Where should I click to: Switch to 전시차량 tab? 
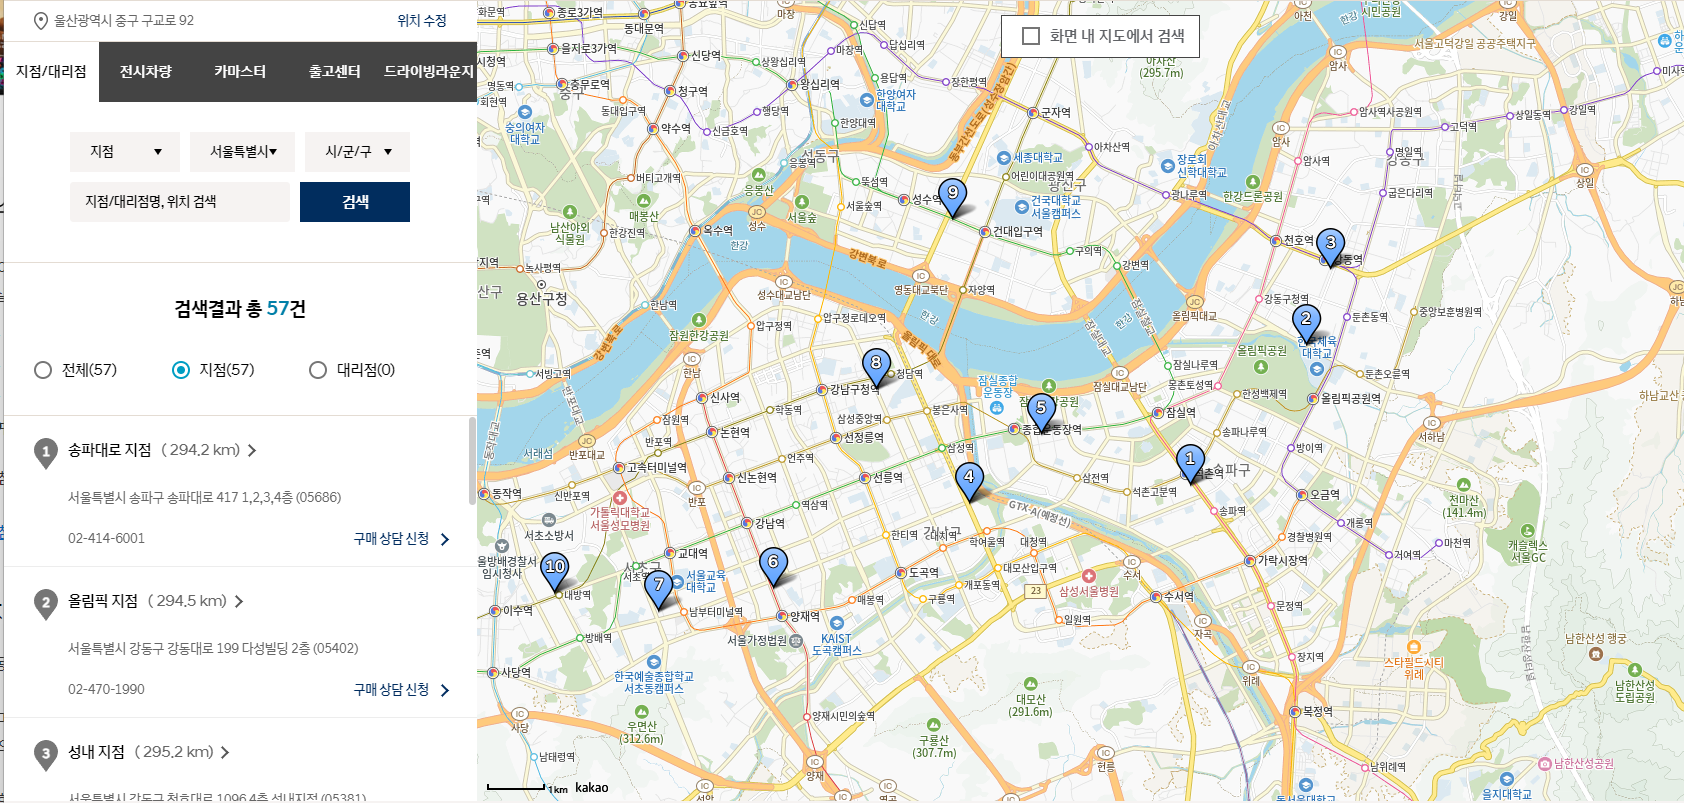click(146, 72)
